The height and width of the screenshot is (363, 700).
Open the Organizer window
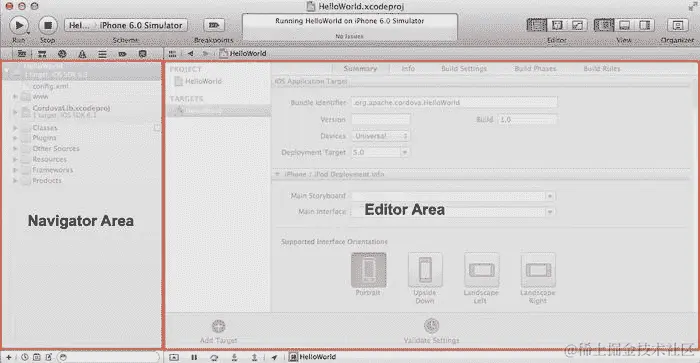[x=678, y=25]
